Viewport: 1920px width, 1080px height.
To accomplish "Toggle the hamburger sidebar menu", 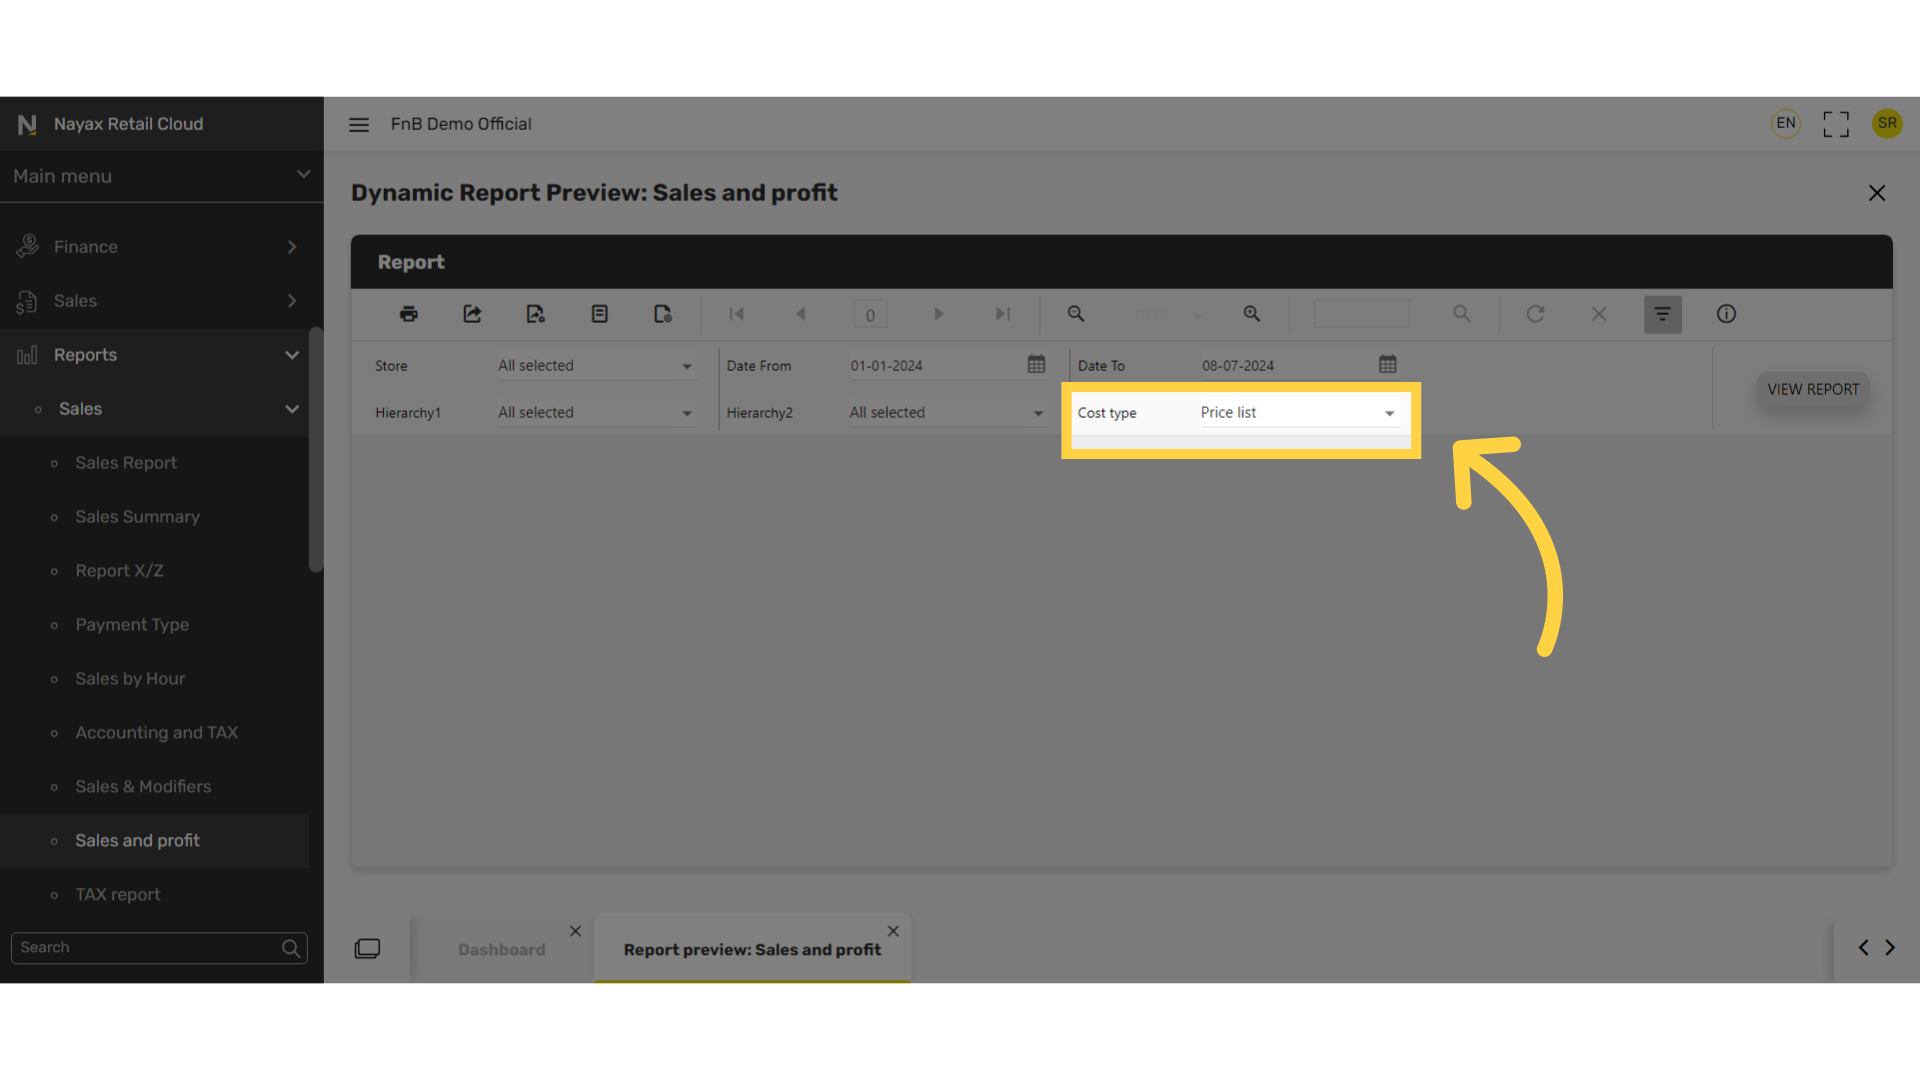I will coord(359,124).
